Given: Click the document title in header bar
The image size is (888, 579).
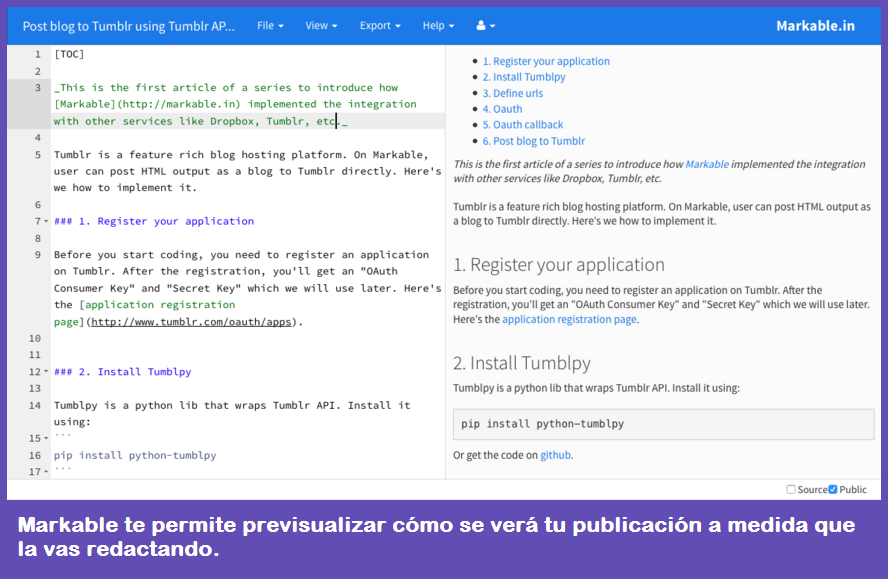Looking at the screenshot, I should (x=129, y=26).
